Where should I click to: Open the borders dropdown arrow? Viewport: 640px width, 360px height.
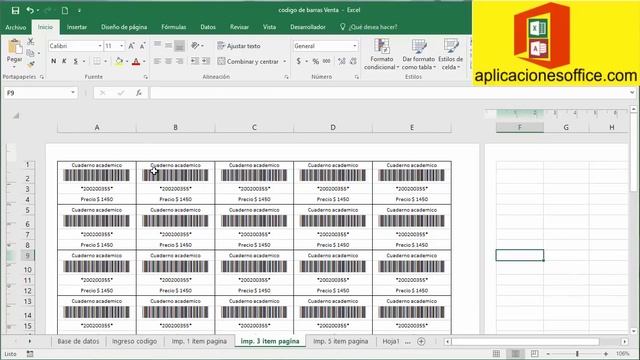106,61
